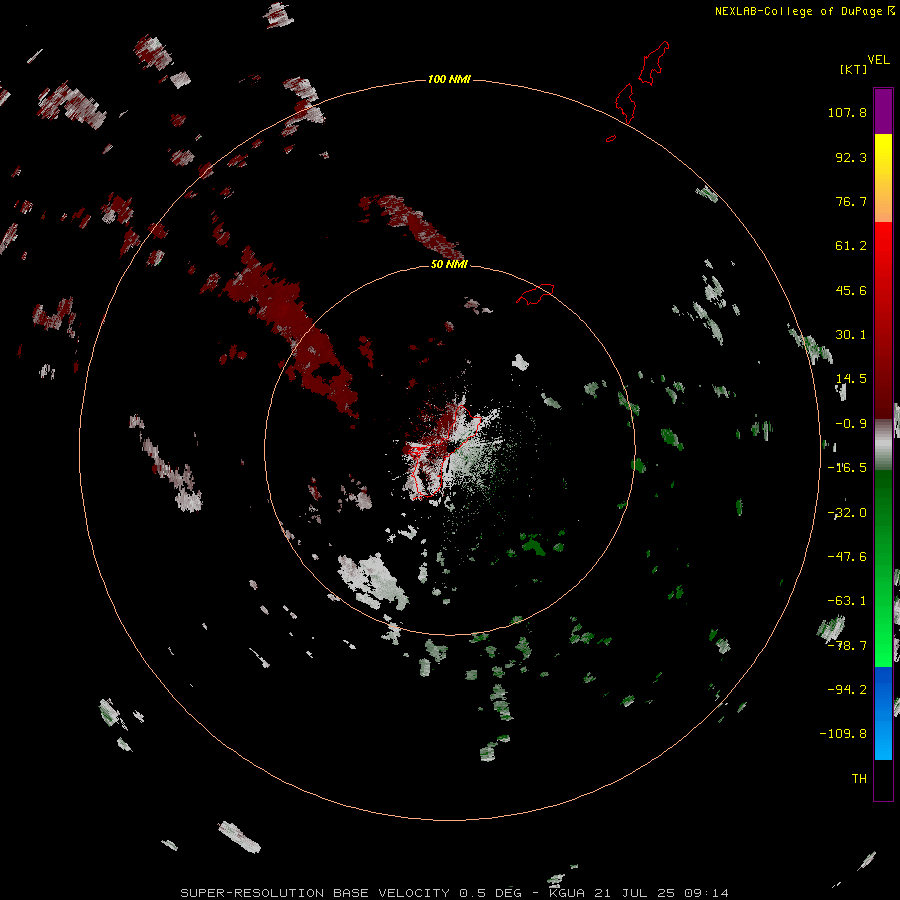This screenshot has height=900, width=900.
Task: Click the 14.5 legend value
Action: coord(851,379)
